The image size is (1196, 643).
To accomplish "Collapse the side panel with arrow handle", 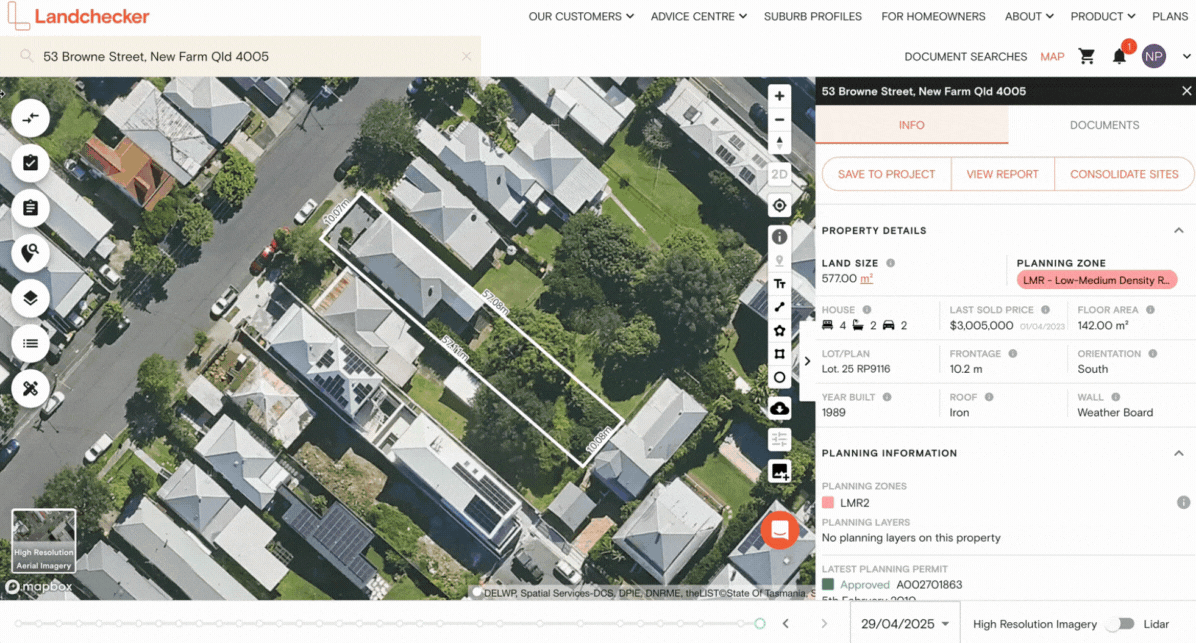I will coord(807,362).
